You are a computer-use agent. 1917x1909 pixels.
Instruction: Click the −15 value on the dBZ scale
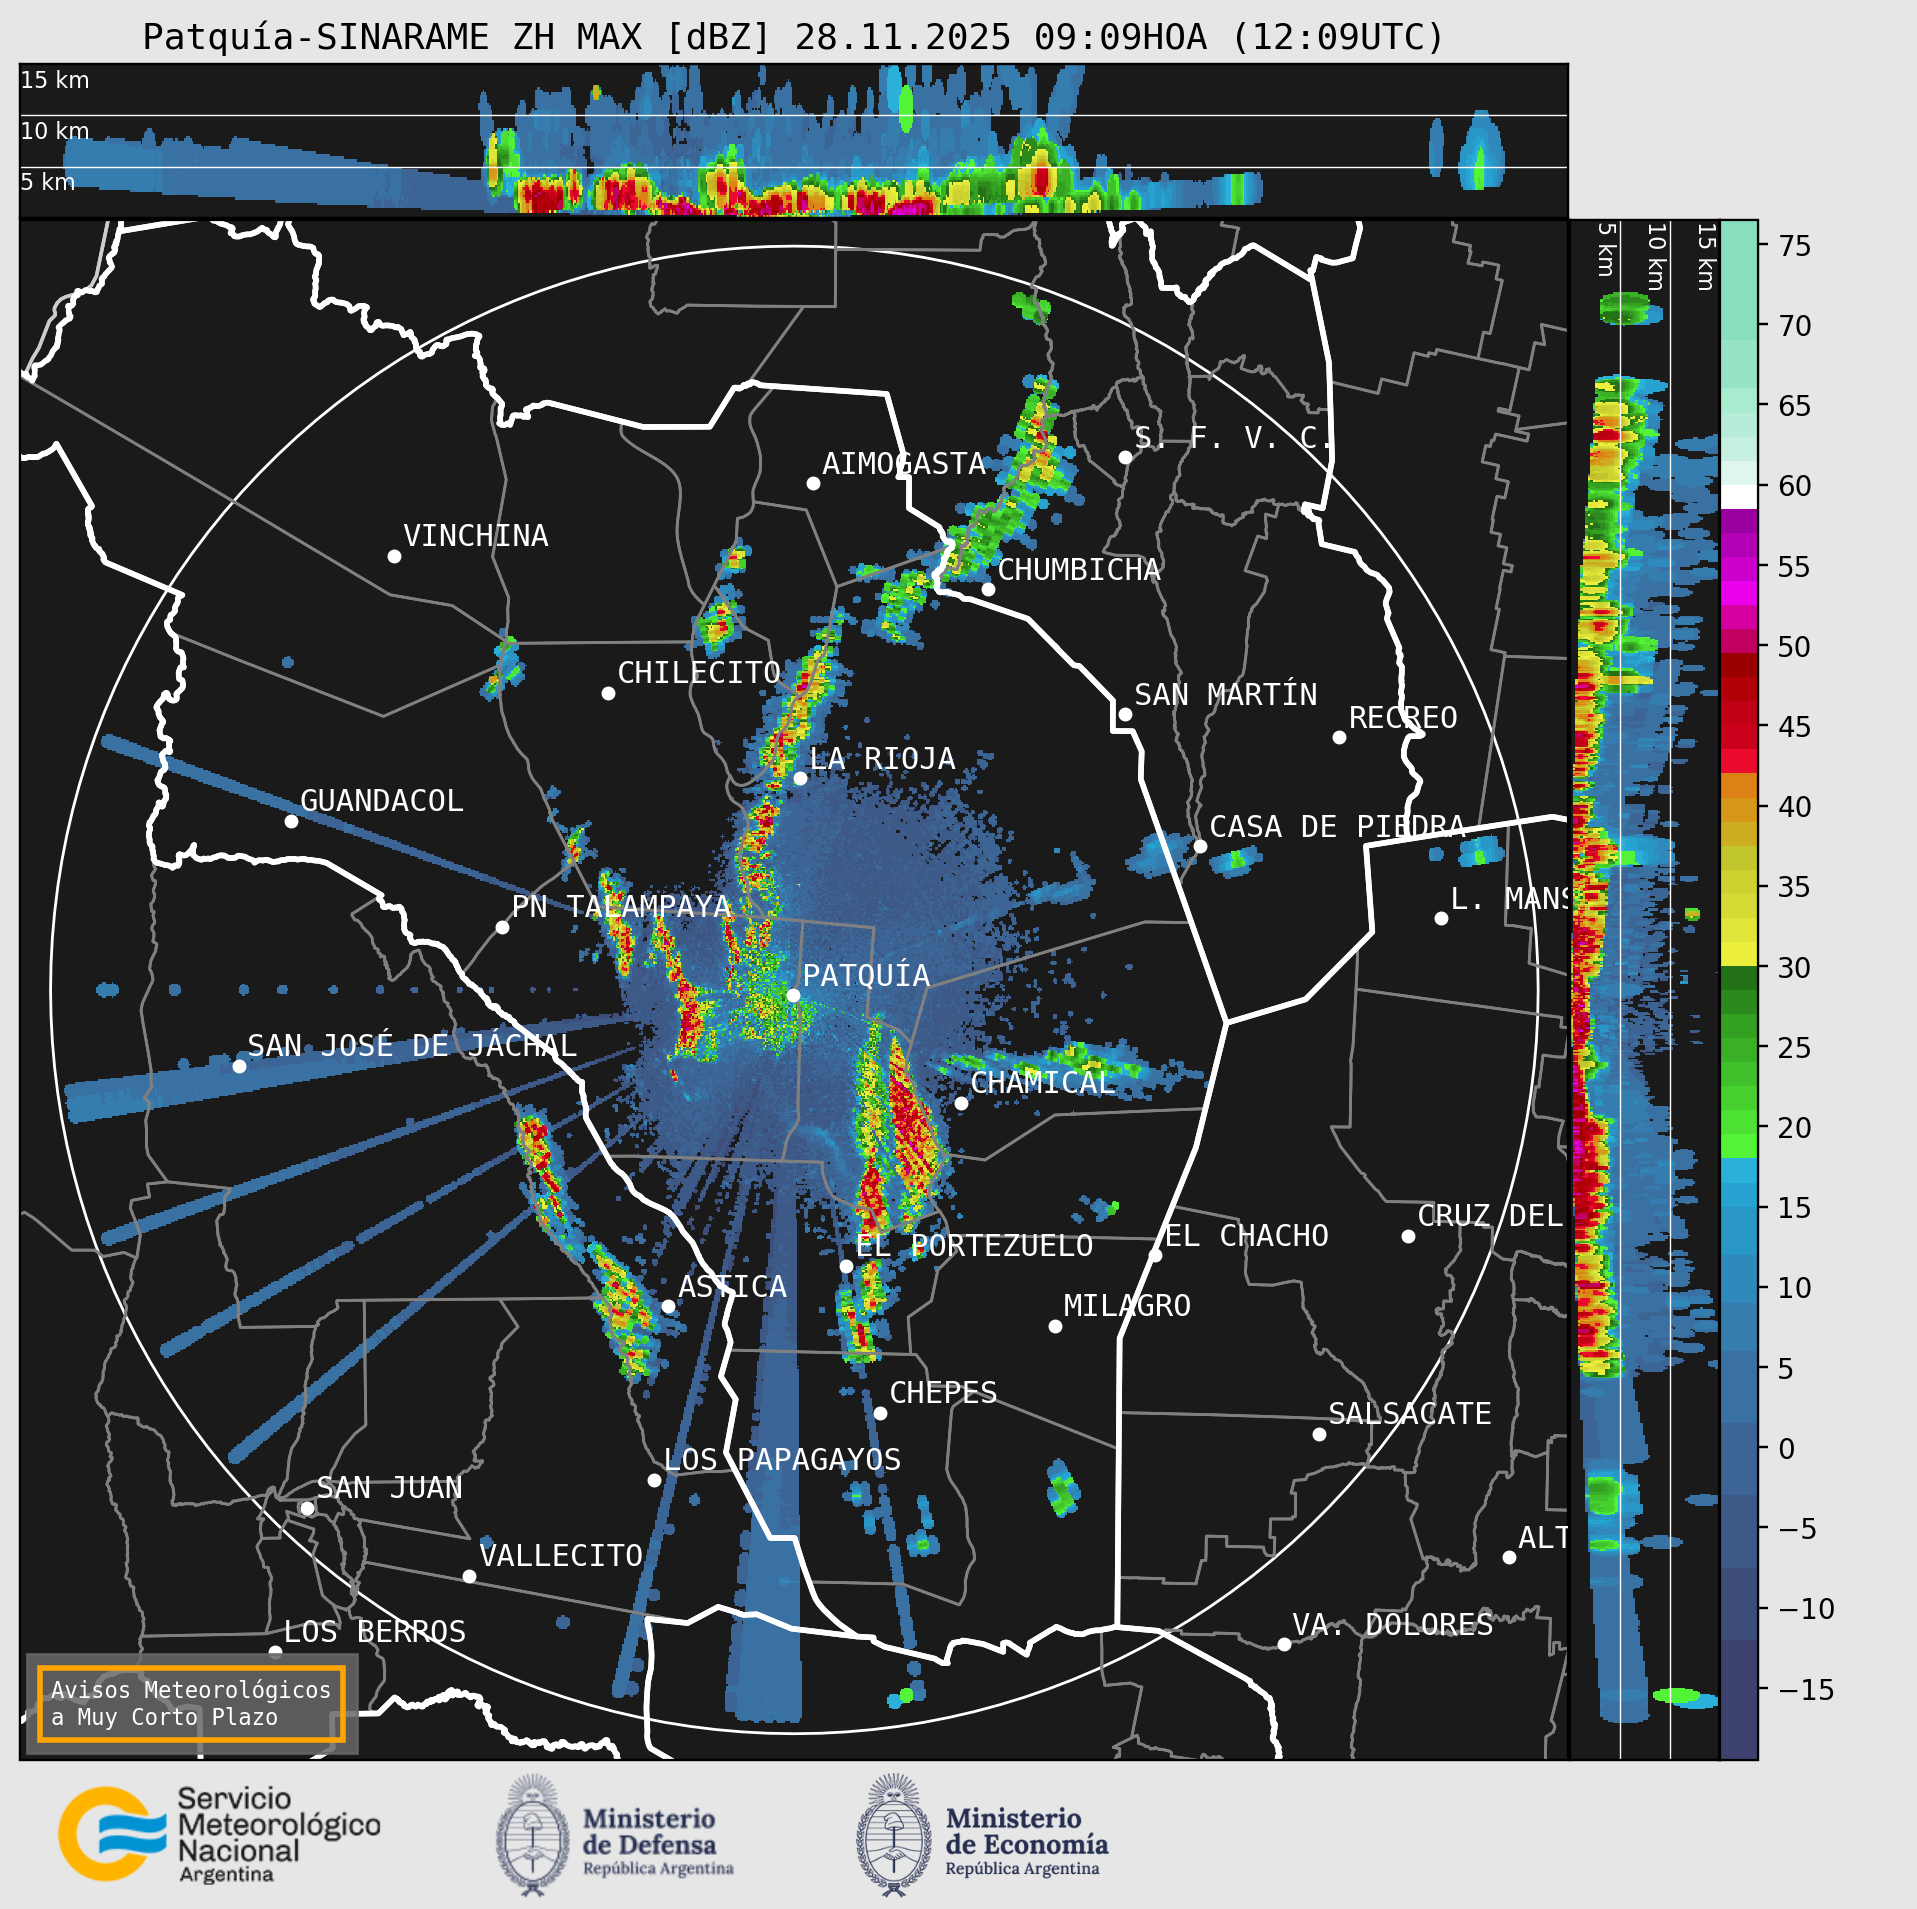pos(1806,1689)
